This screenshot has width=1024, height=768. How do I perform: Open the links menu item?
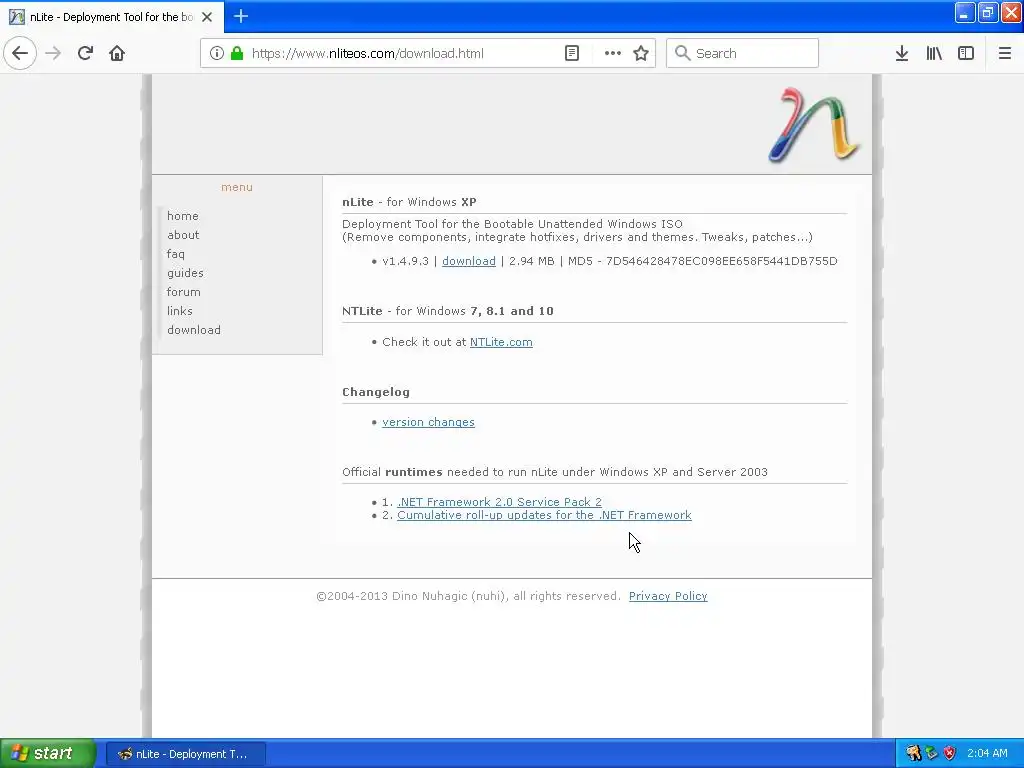[x=180, y=311]
